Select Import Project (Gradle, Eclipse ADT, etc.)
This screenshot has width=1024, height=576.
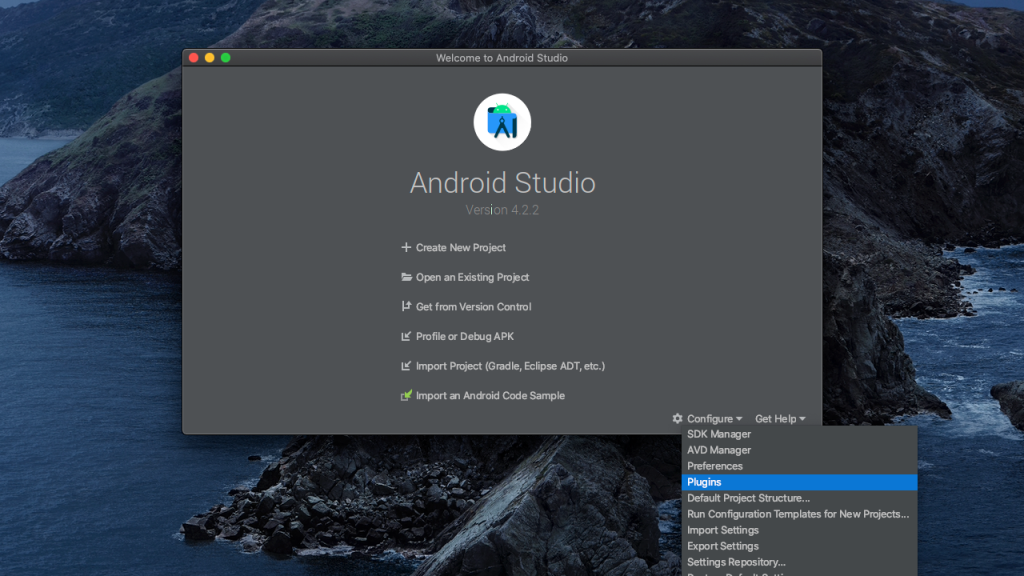(510, 366)
